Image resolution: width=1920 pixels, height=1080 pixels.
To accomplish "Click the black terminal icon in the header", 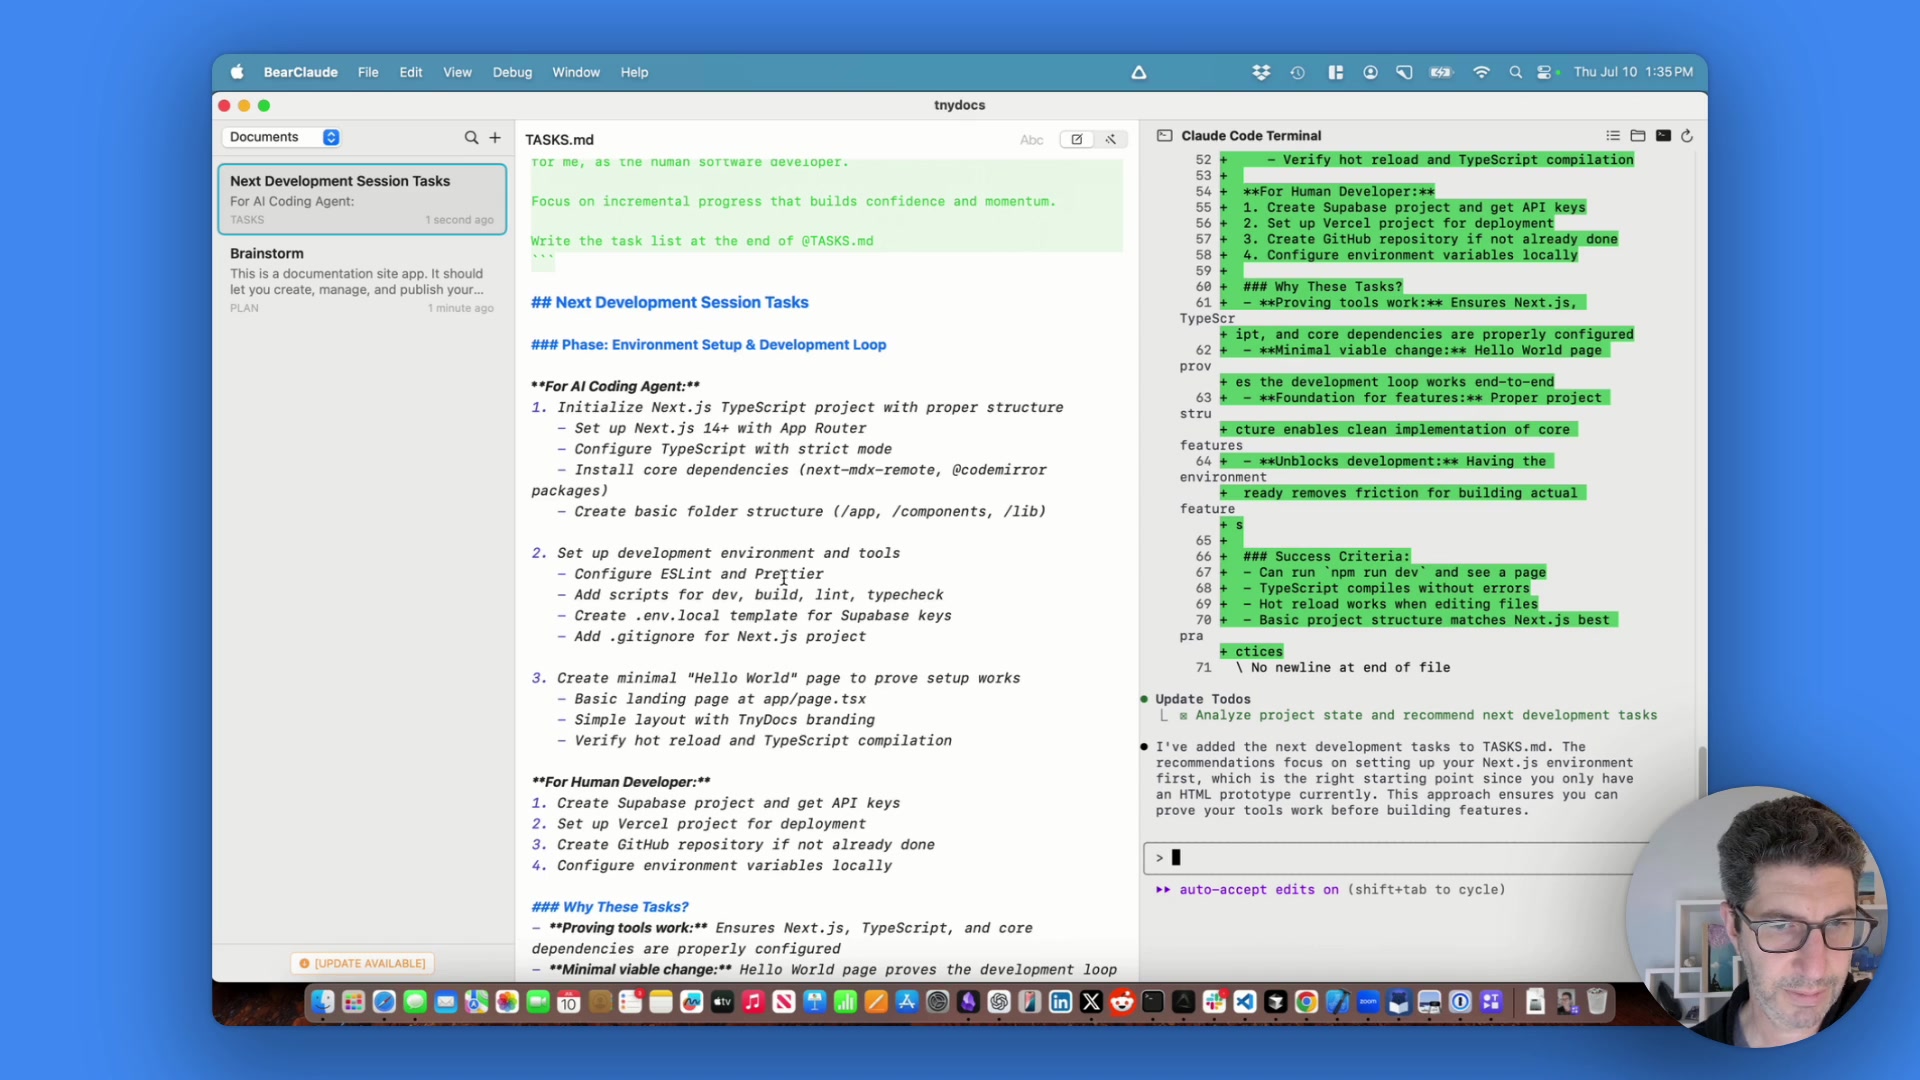I will coord(1663,136).
